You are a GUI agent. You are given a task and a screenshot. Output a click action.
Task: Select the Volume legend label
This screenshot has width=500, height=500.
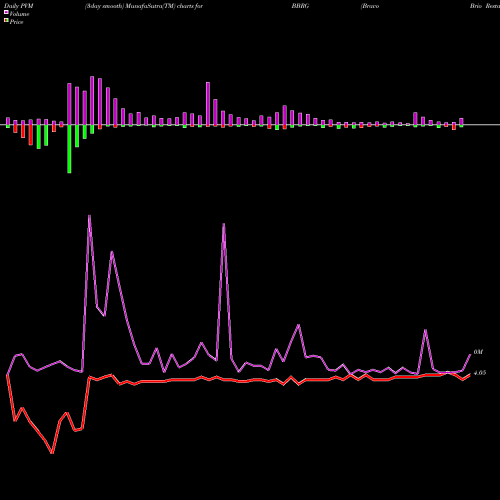(x=19, y=14)
